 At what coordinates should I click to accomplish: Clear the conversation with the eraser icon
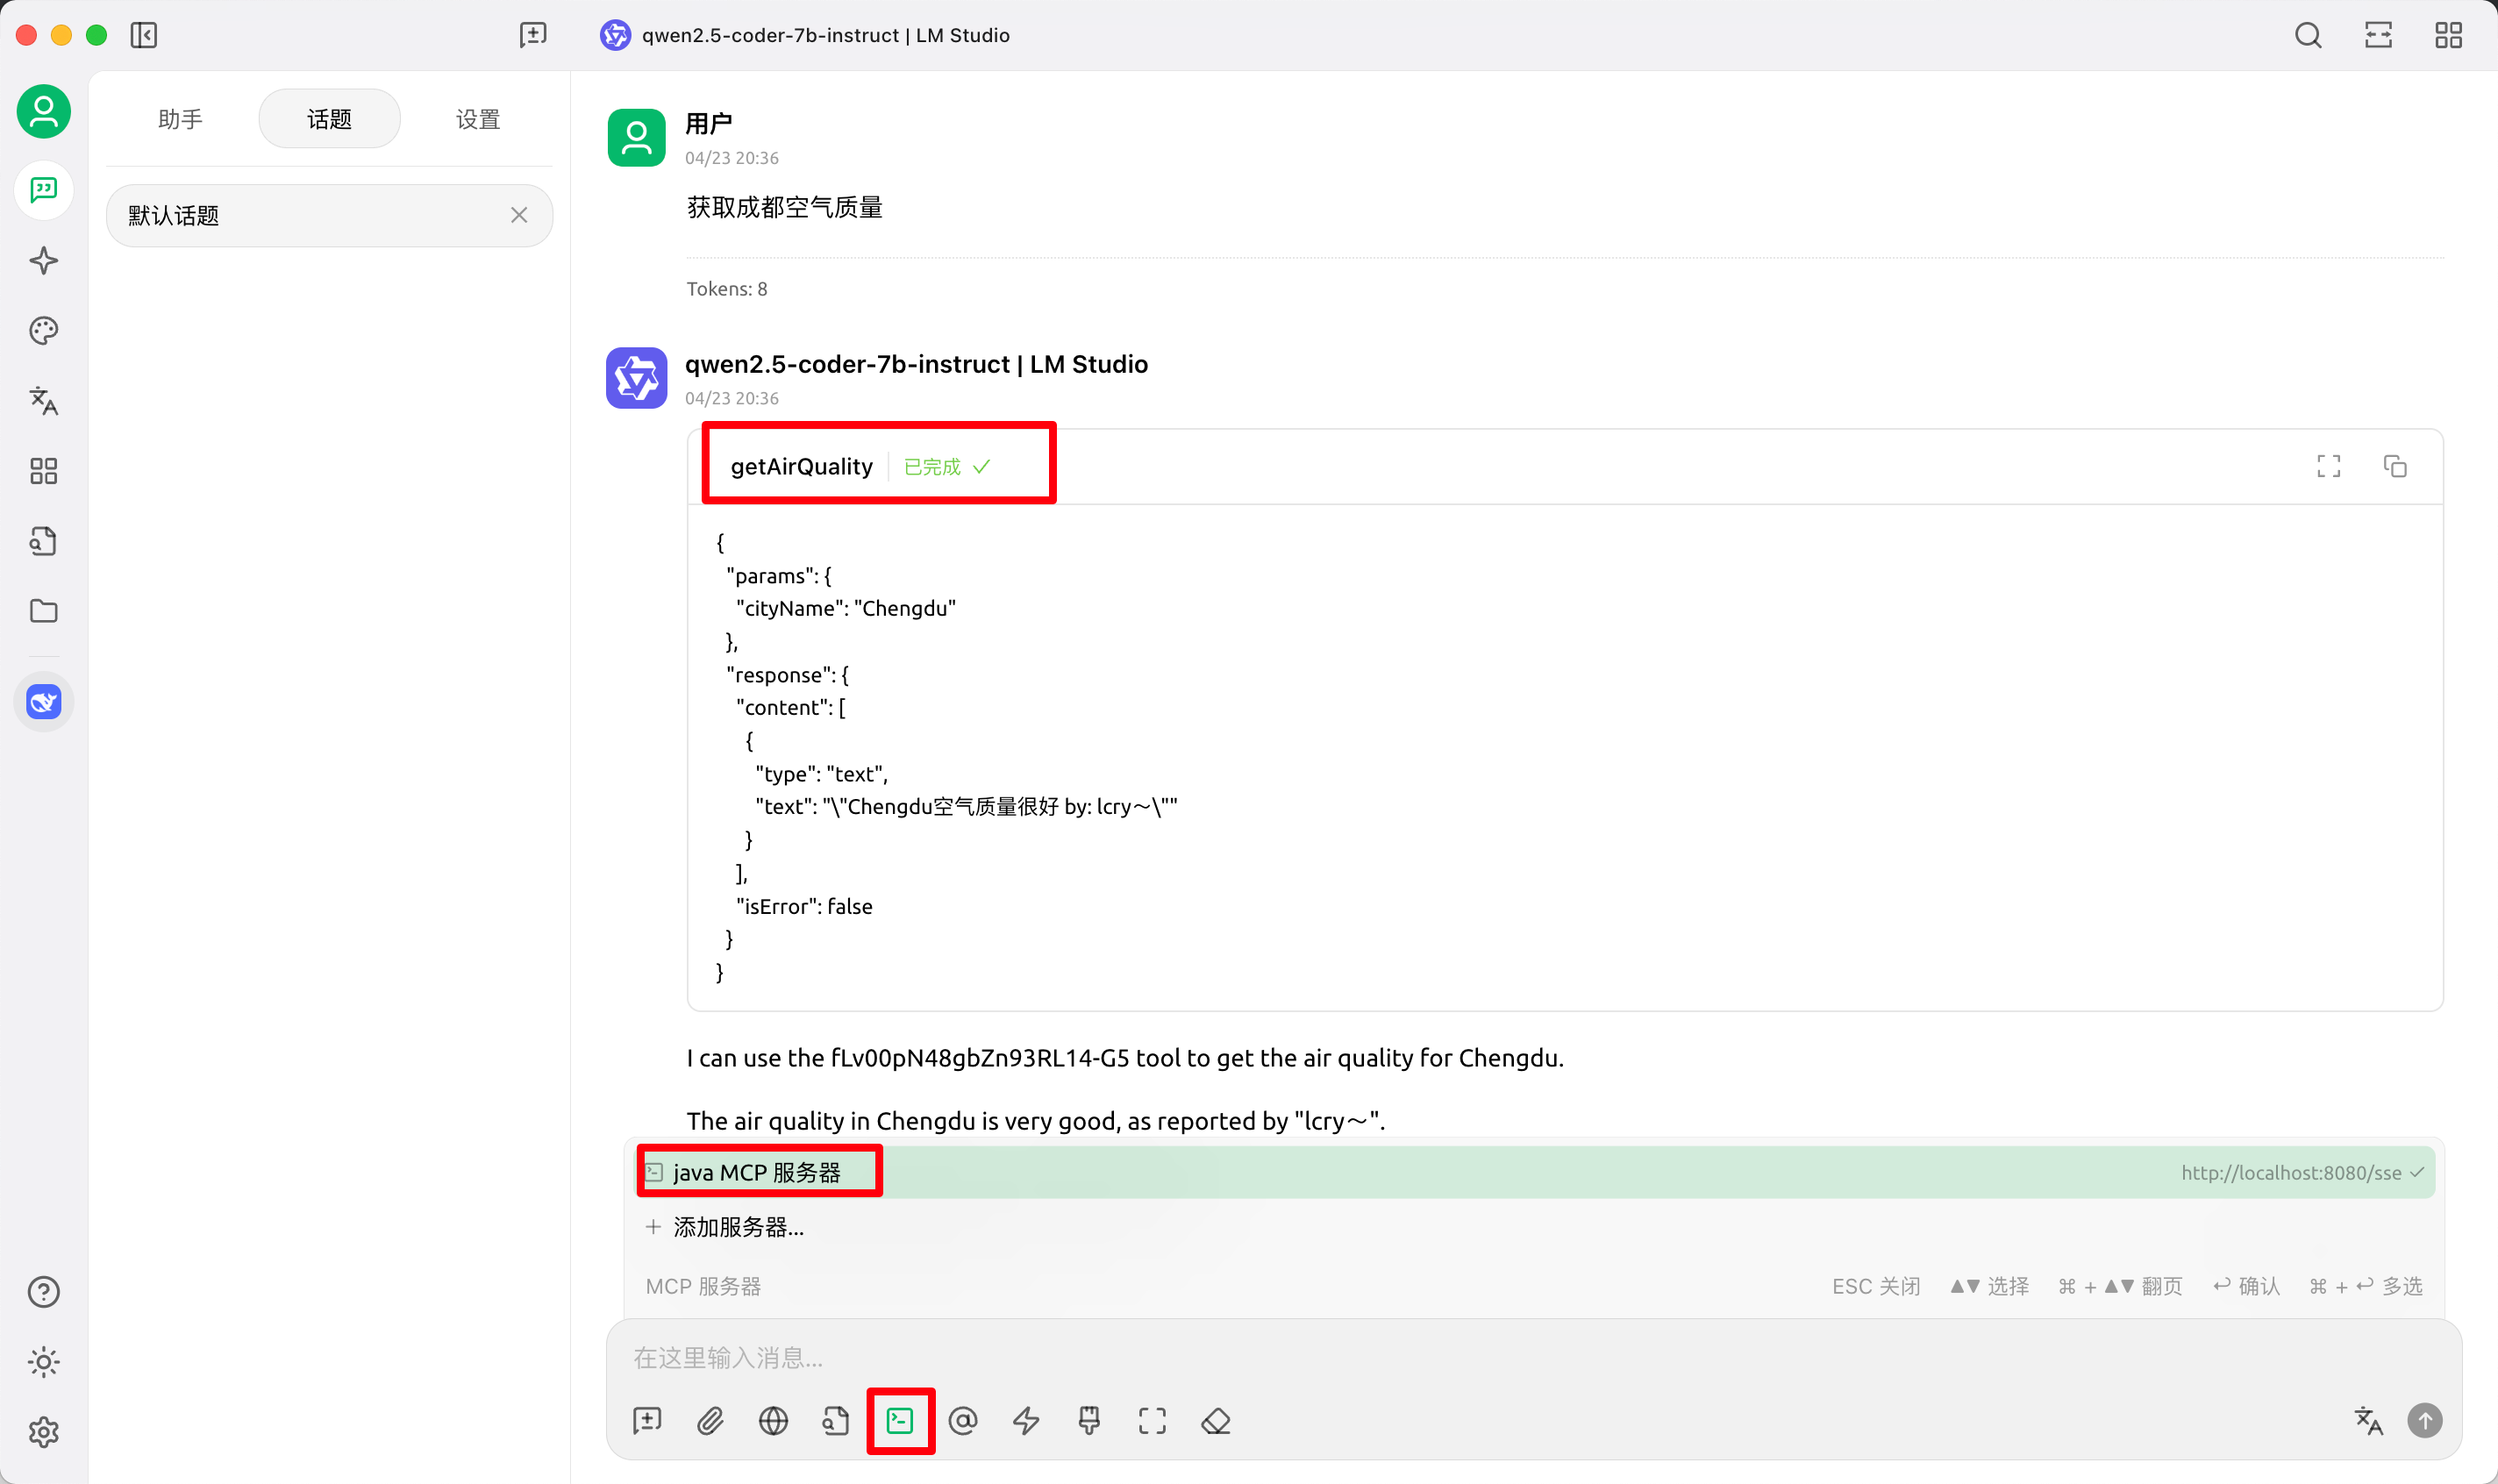[x=1214, y=1420]
